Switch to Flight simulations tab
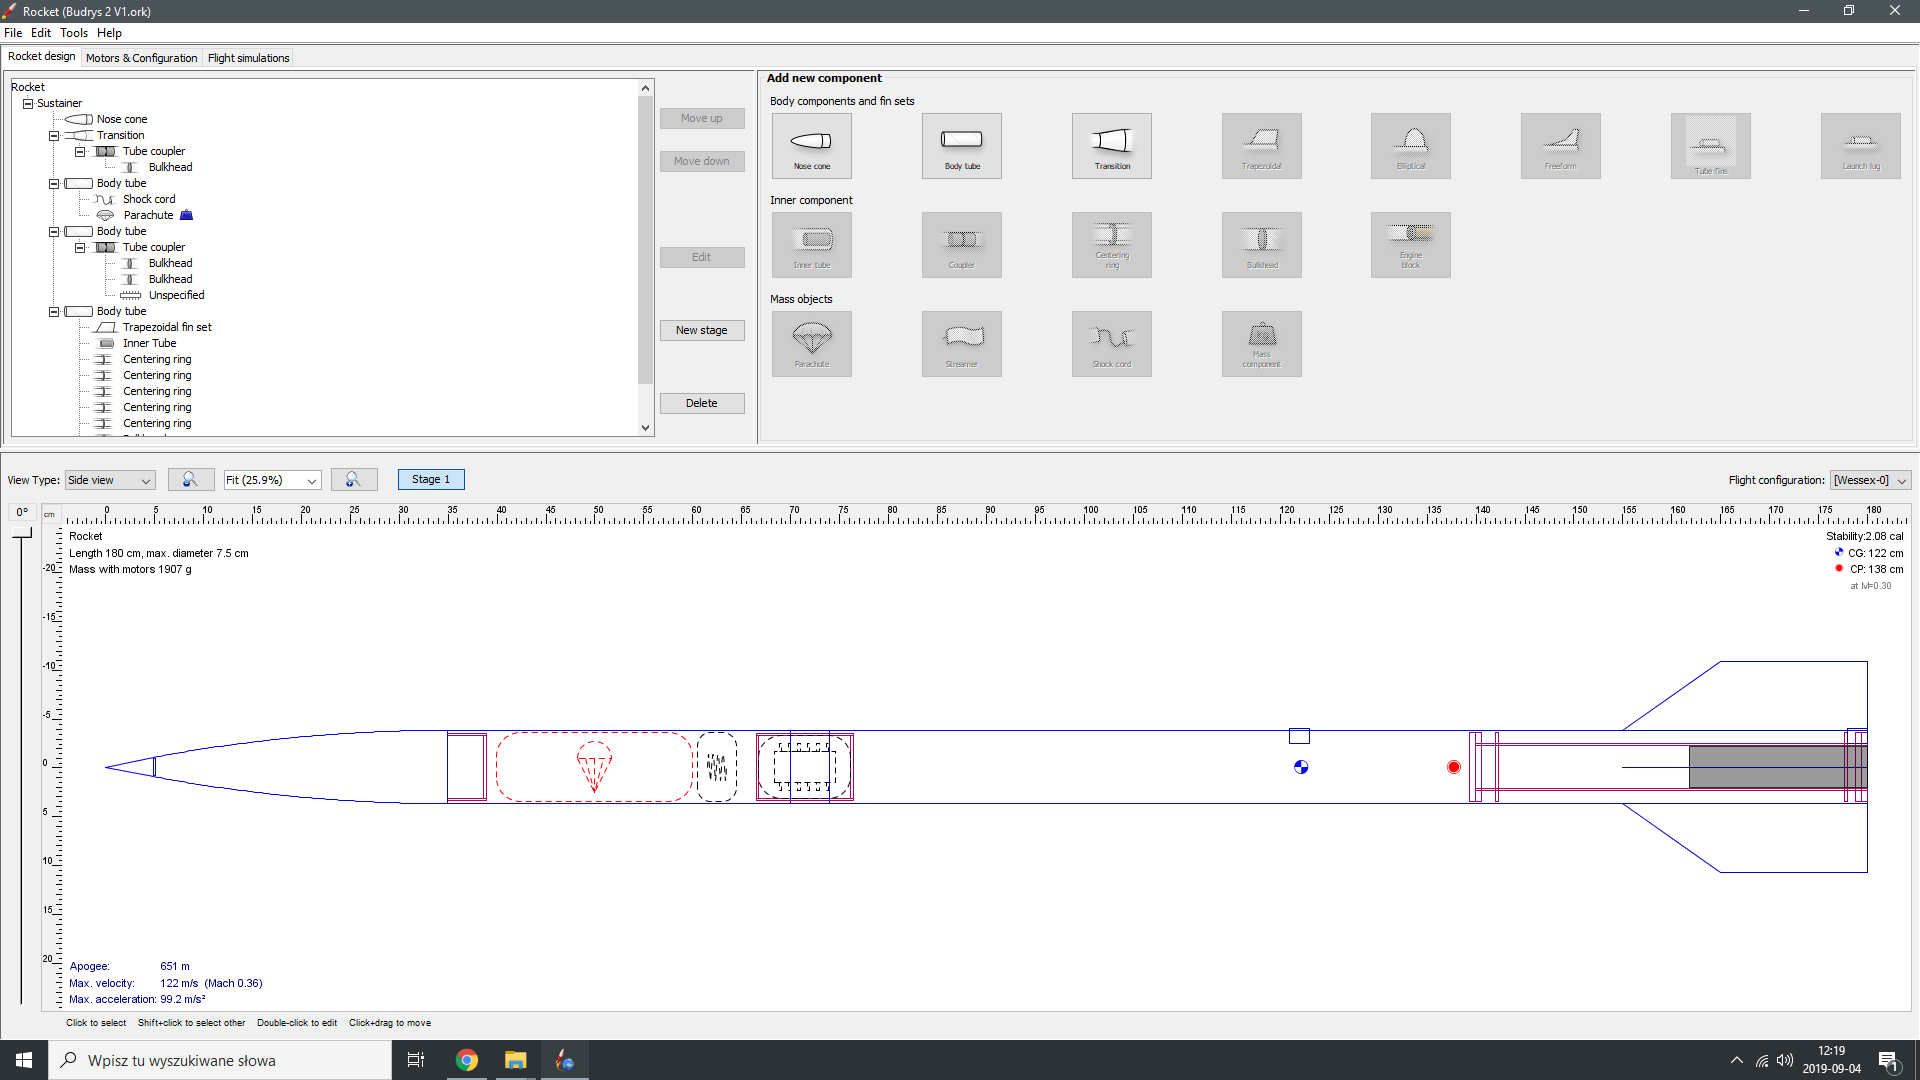The width and height of the screenshot is (1920, 1080). (248, 58)
